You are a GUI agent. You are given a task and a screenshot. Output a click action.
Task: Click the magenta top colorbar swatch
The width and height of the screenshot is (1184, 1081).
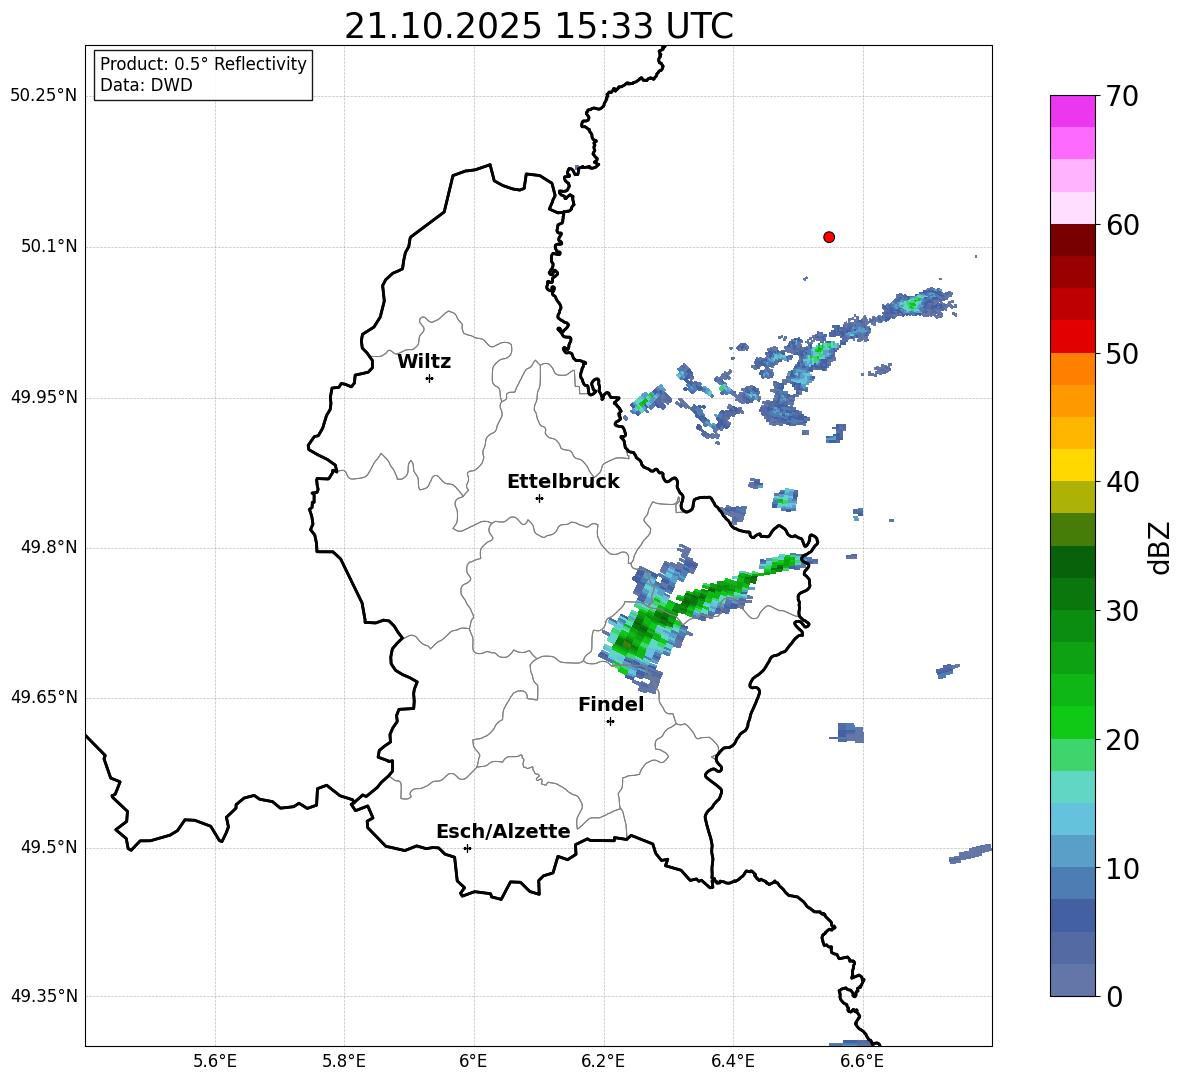point(1072,111)
